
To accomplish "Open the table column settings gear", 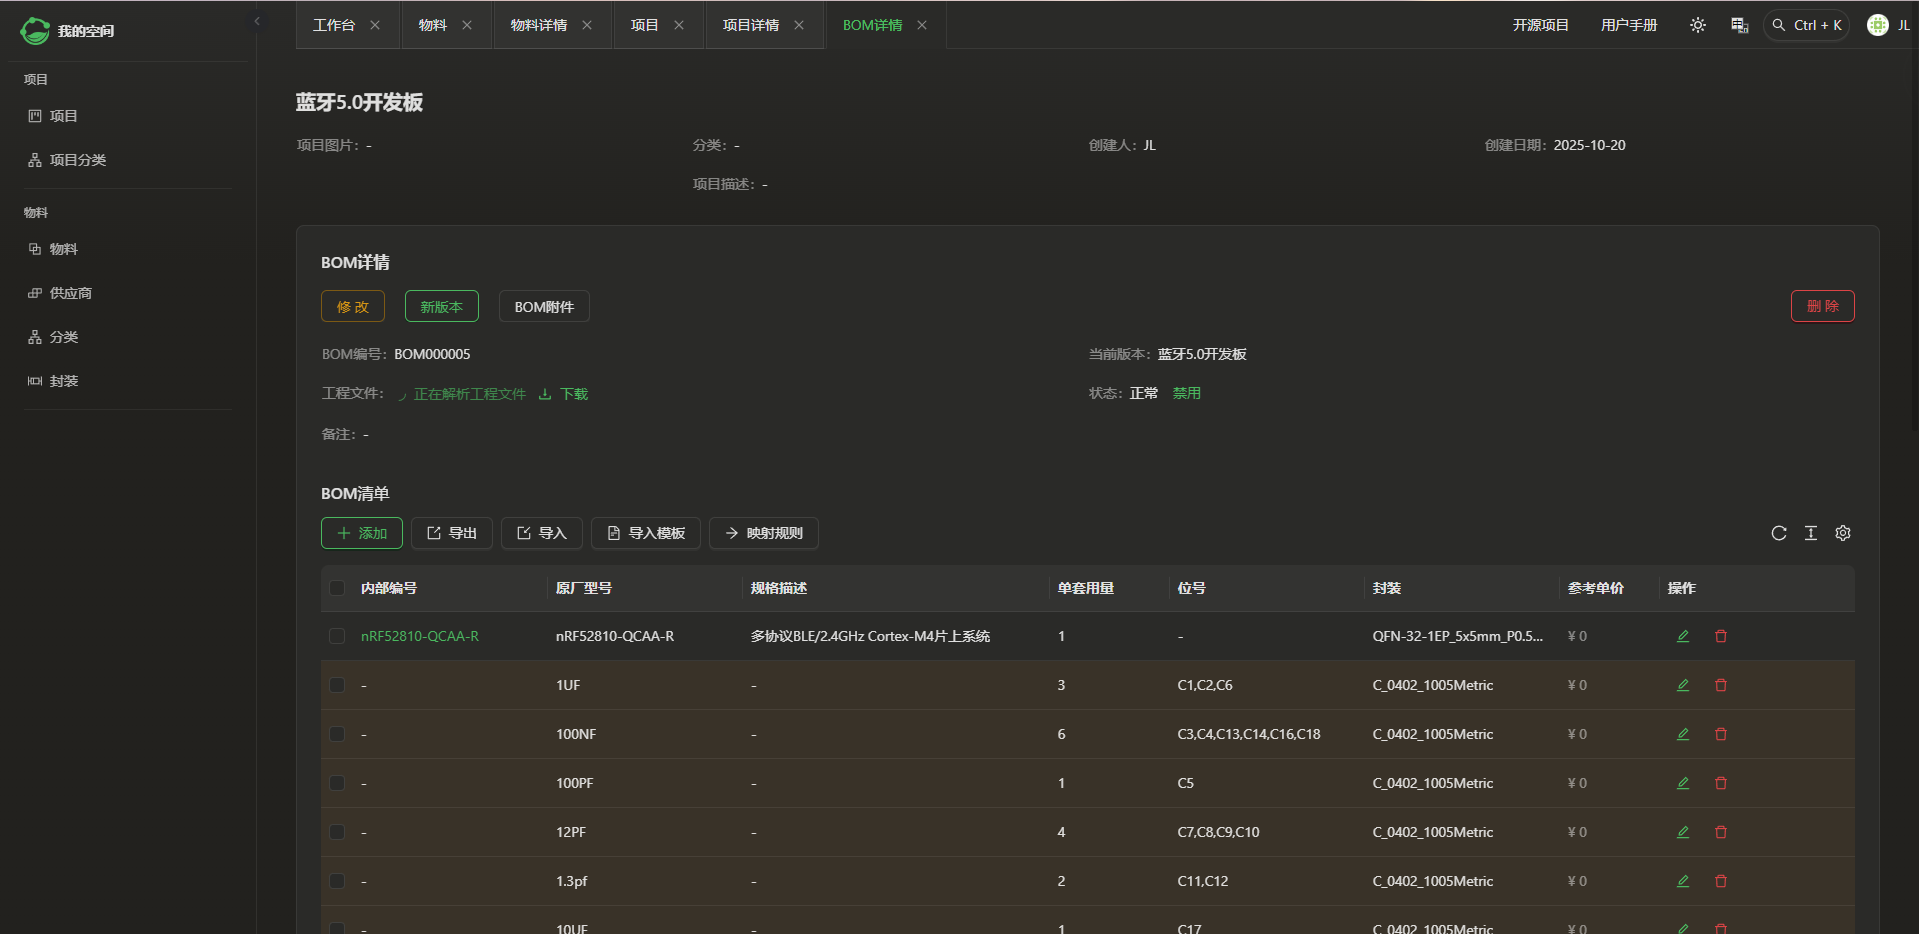I will (1842, 533).
